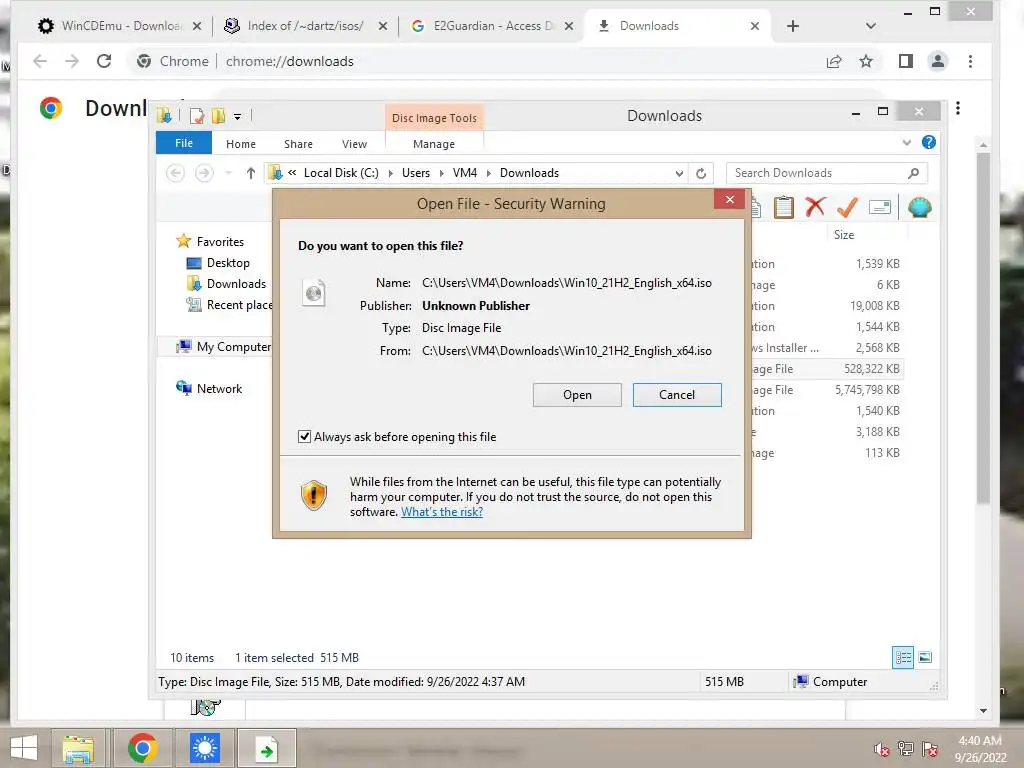
Task: Open Downloads page three-dot more actions
Action: tap(957, 108)
